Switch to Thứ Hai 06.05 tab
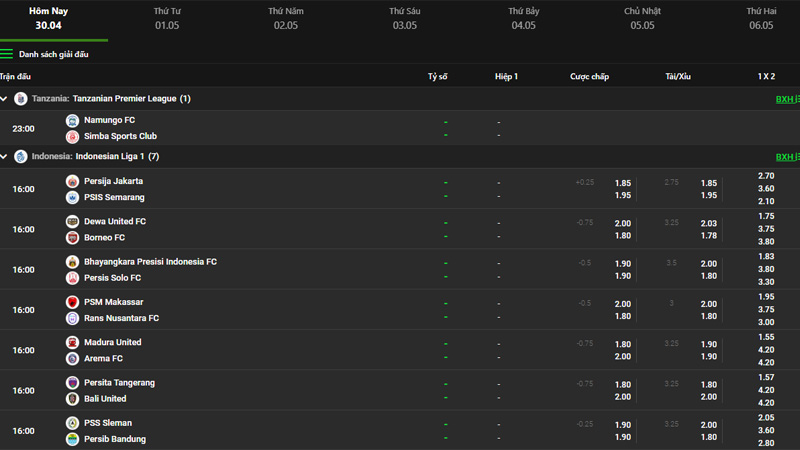This screenshot has width=800, height=450. pos(761,18)
